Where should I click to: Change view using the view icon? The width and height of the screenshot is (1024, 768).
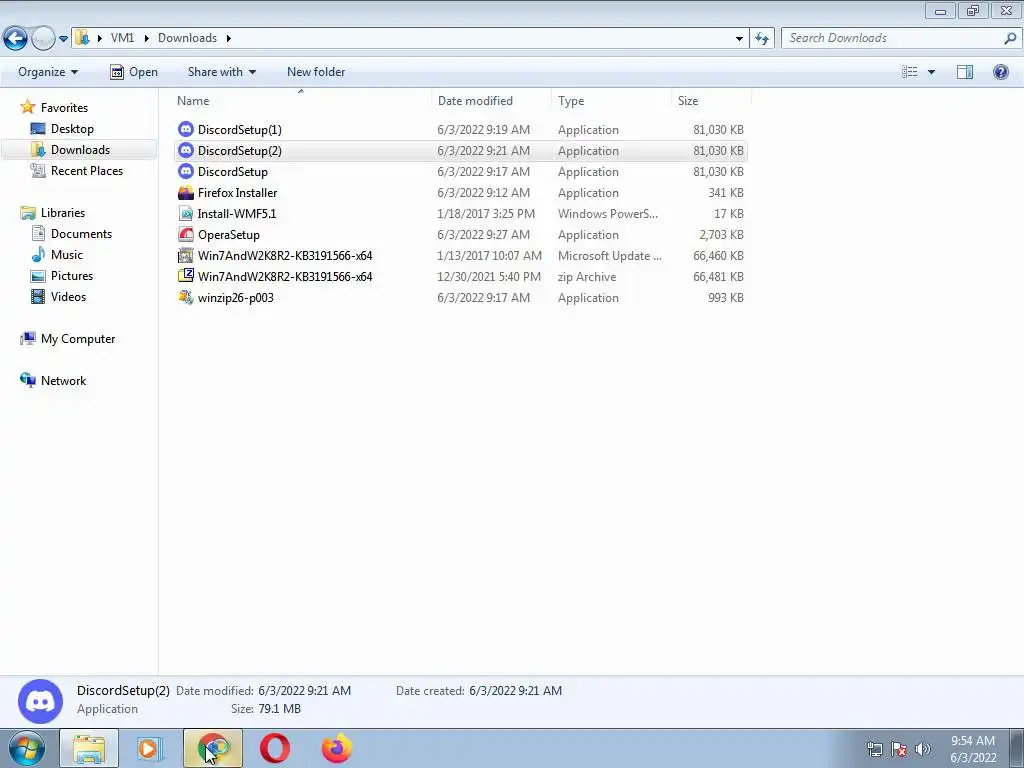(x=910, y=72)
